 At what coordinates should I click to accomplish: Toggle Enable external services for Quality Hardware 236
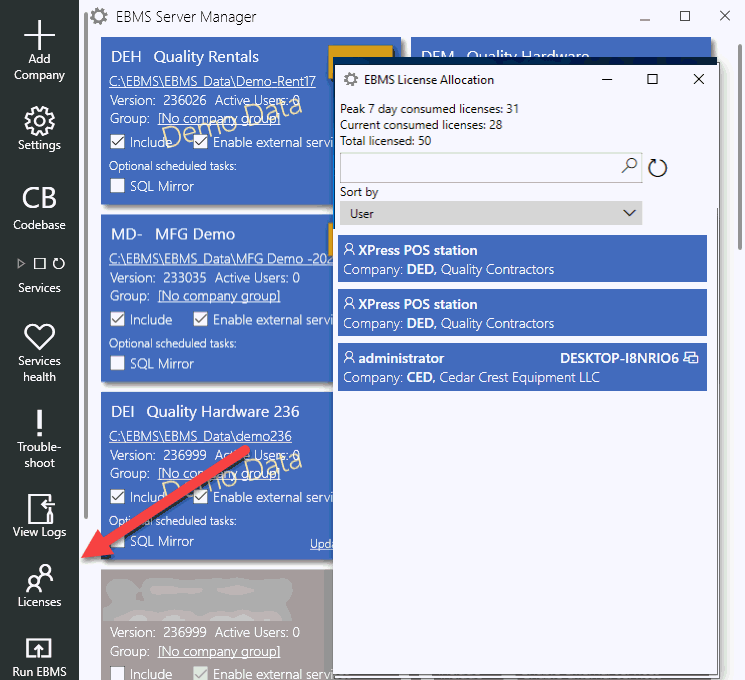(201, 497)
